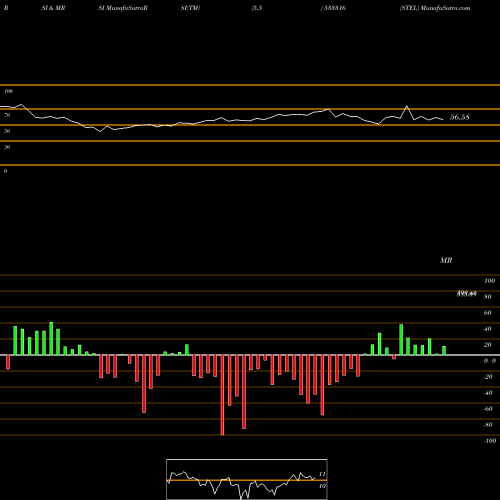
Task: Click the RSI axis label 70
Action: click(x=7, y=115)
